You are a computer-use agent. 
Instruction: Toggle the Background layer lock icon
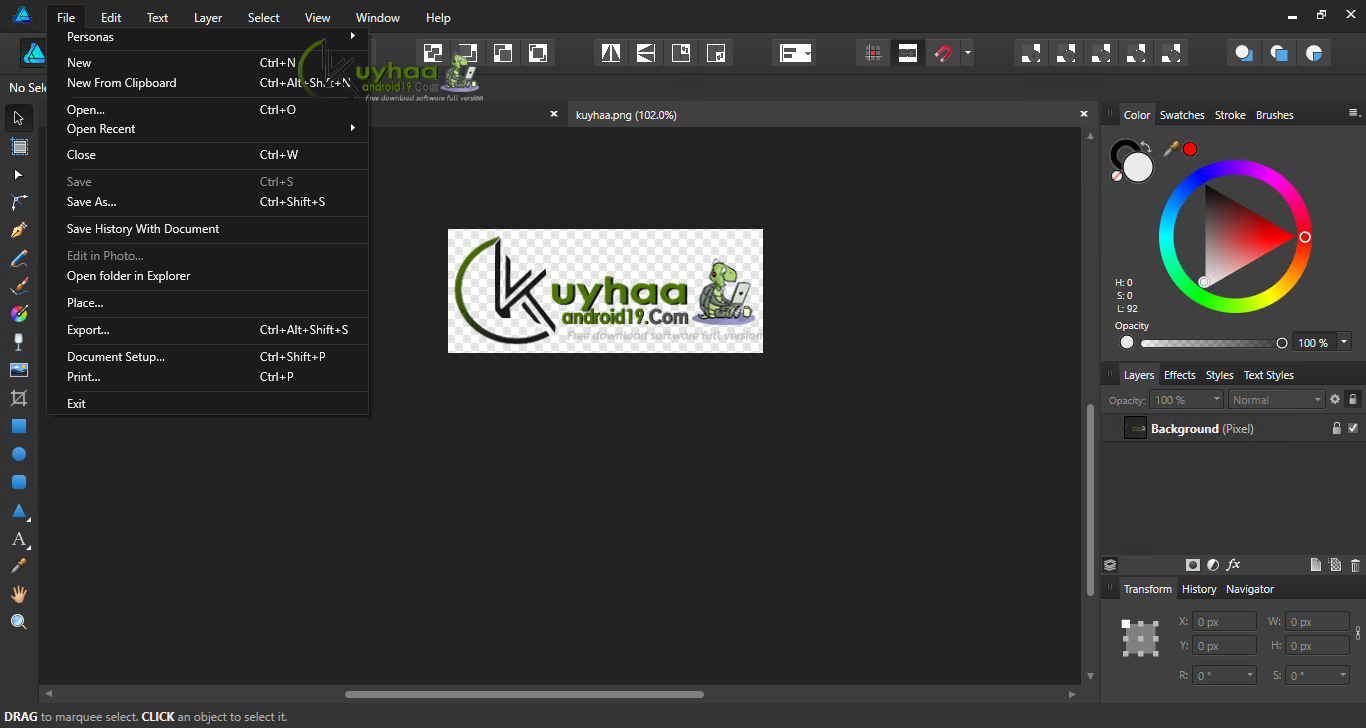point(1337,428)
